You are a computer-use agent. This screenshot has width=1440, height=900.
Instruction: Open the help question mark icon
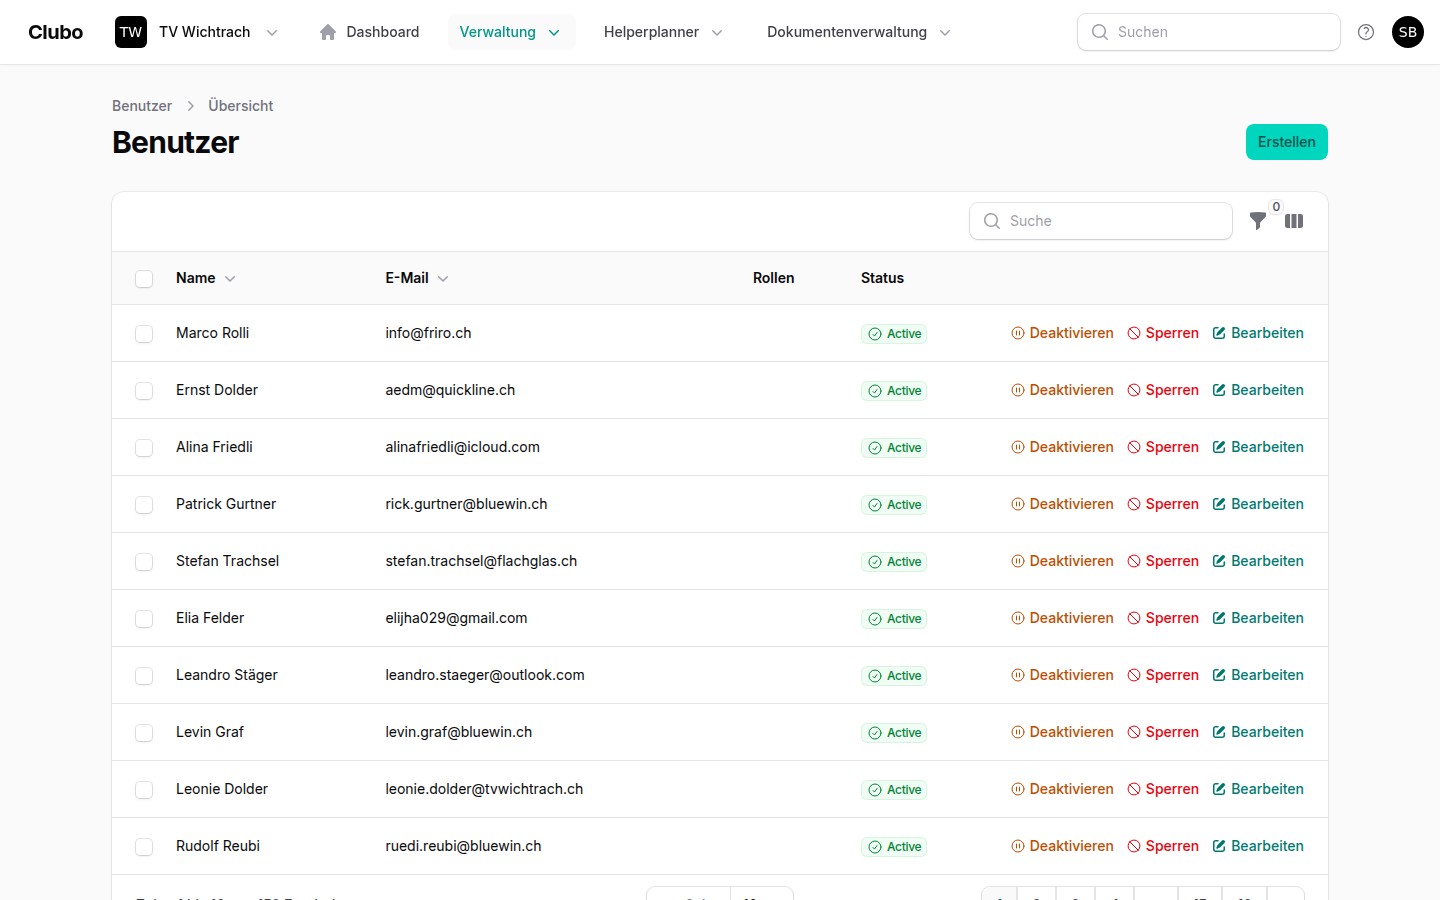1366,32
